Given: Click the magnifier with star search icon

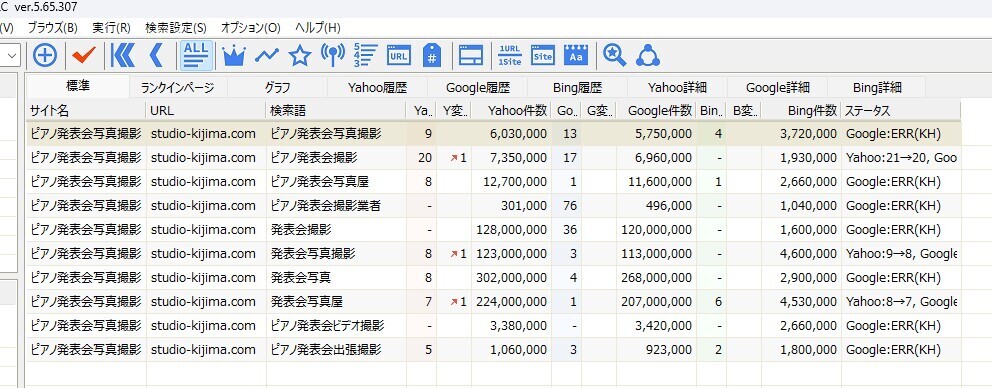Looking at the screenshot, I should point(614,55).
